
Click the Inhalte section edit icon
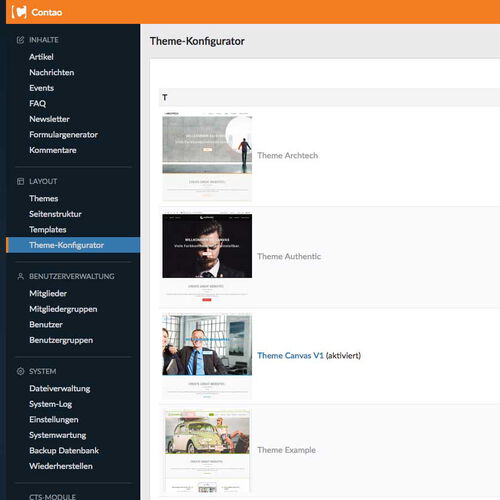pos(20,40)
